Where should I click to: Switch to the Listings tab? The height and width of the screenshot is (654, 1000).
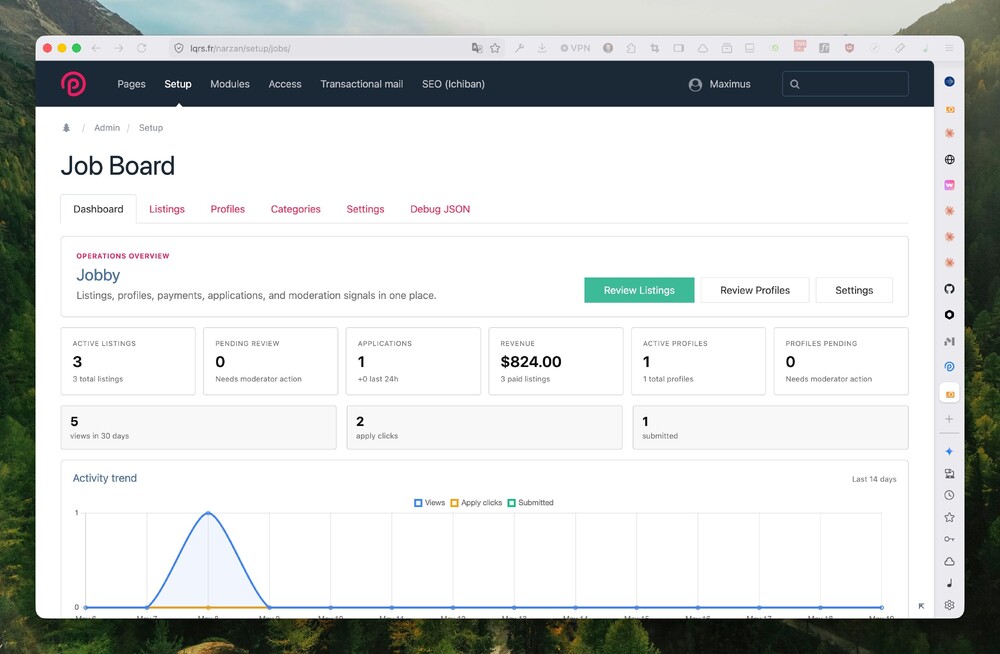[167, 209]
